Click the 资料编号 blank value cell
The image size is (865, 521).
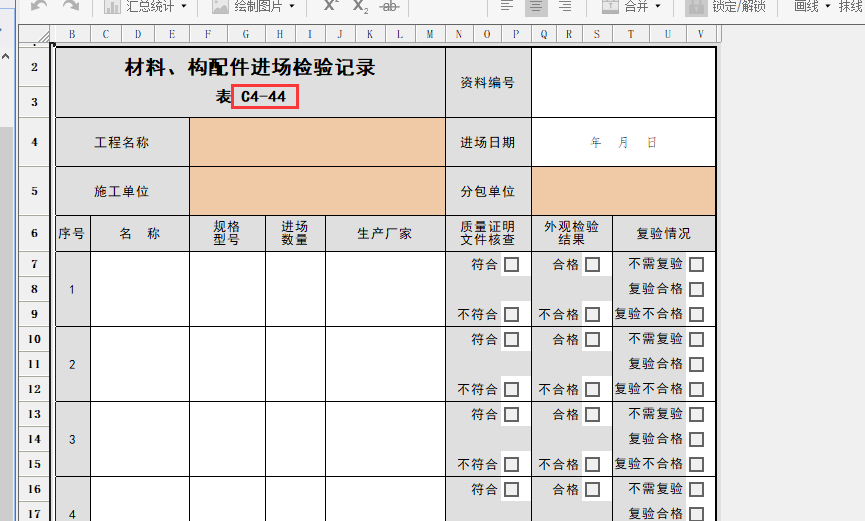(623, 82)
